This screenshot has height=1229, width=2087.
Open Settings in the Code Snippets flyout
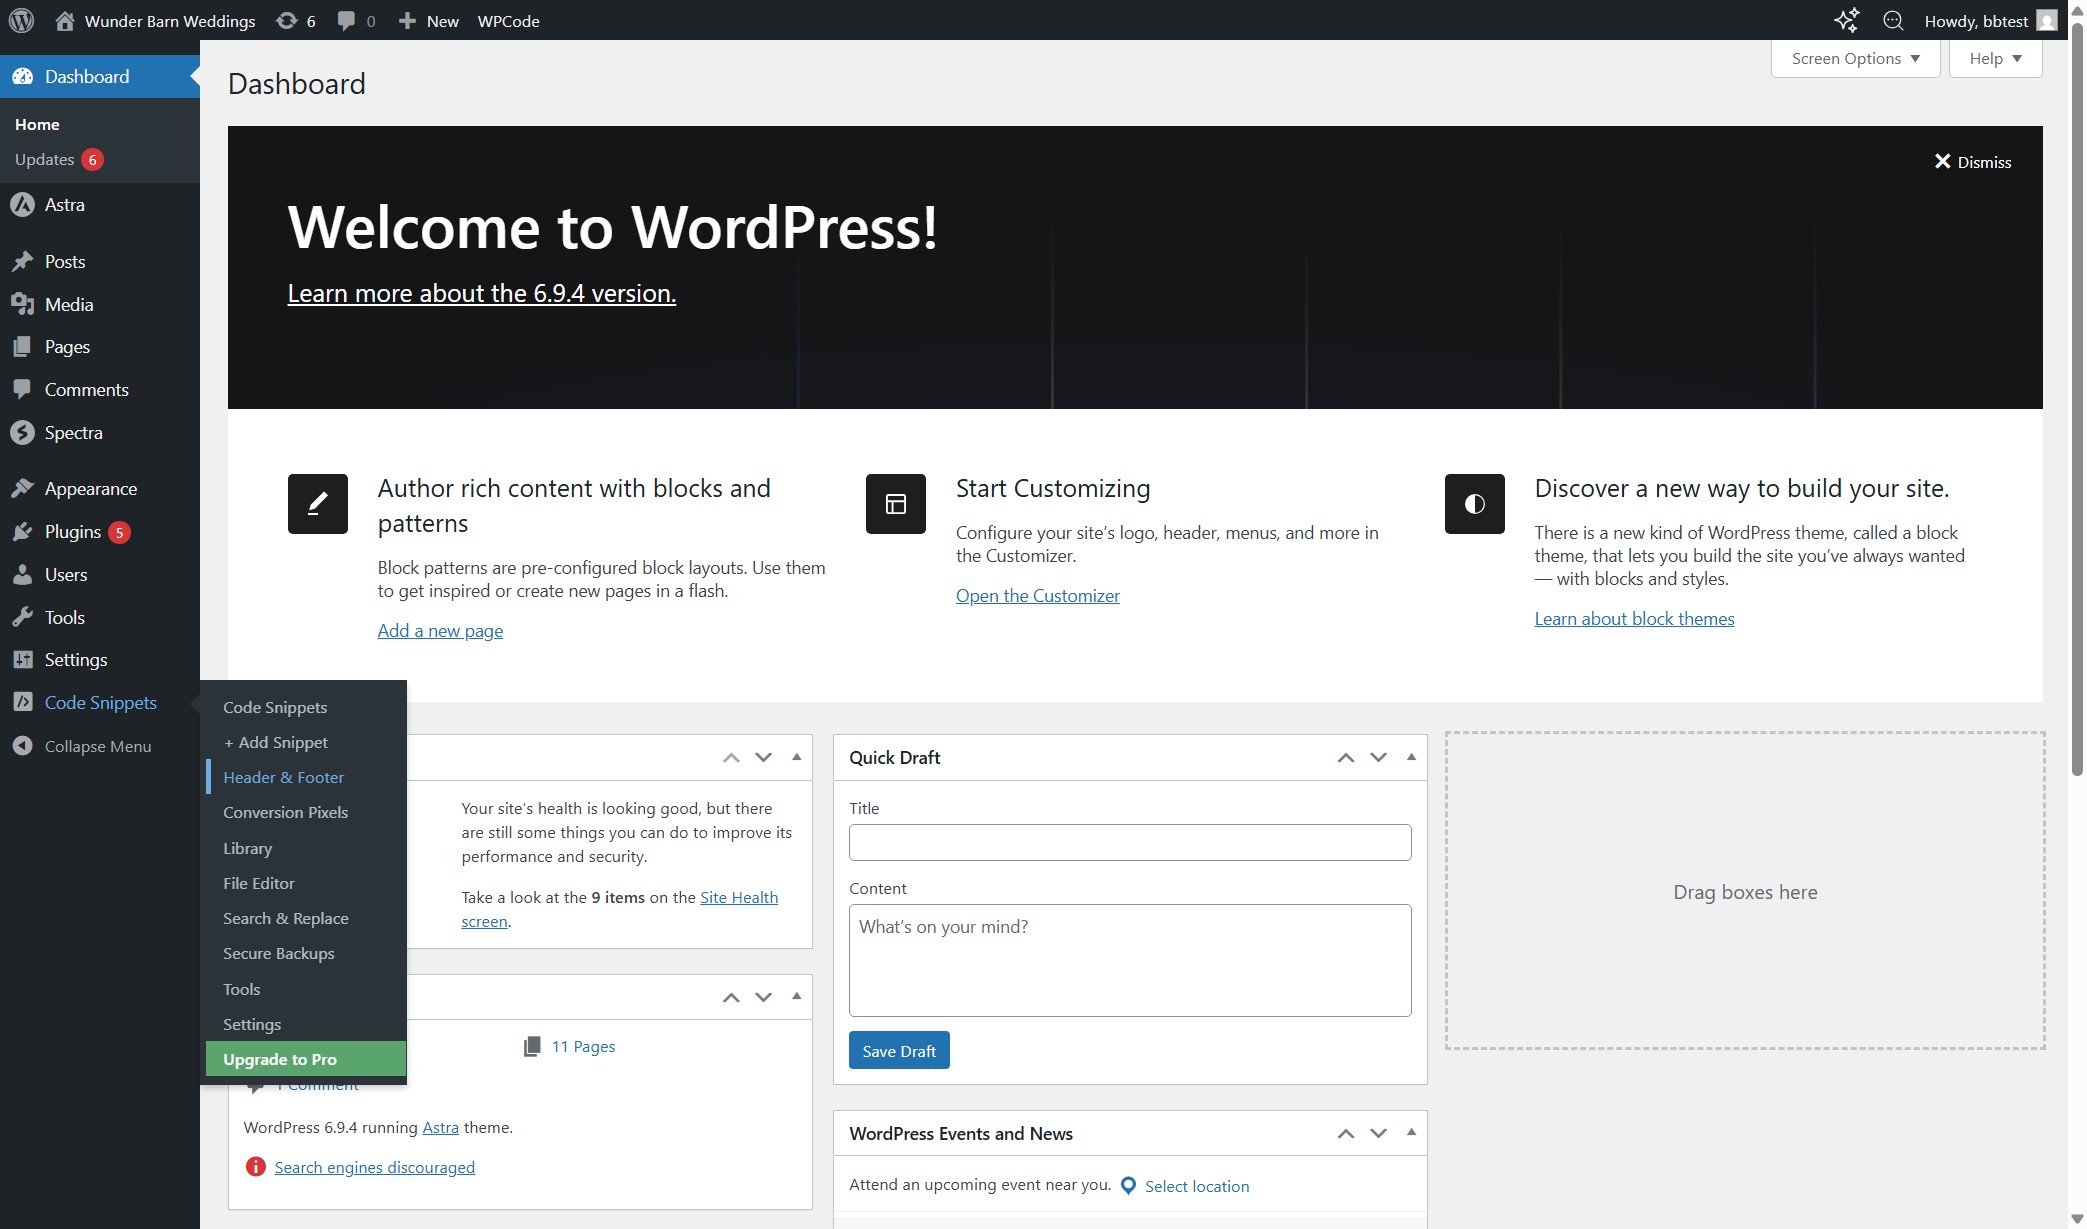tap(251, 1024)
